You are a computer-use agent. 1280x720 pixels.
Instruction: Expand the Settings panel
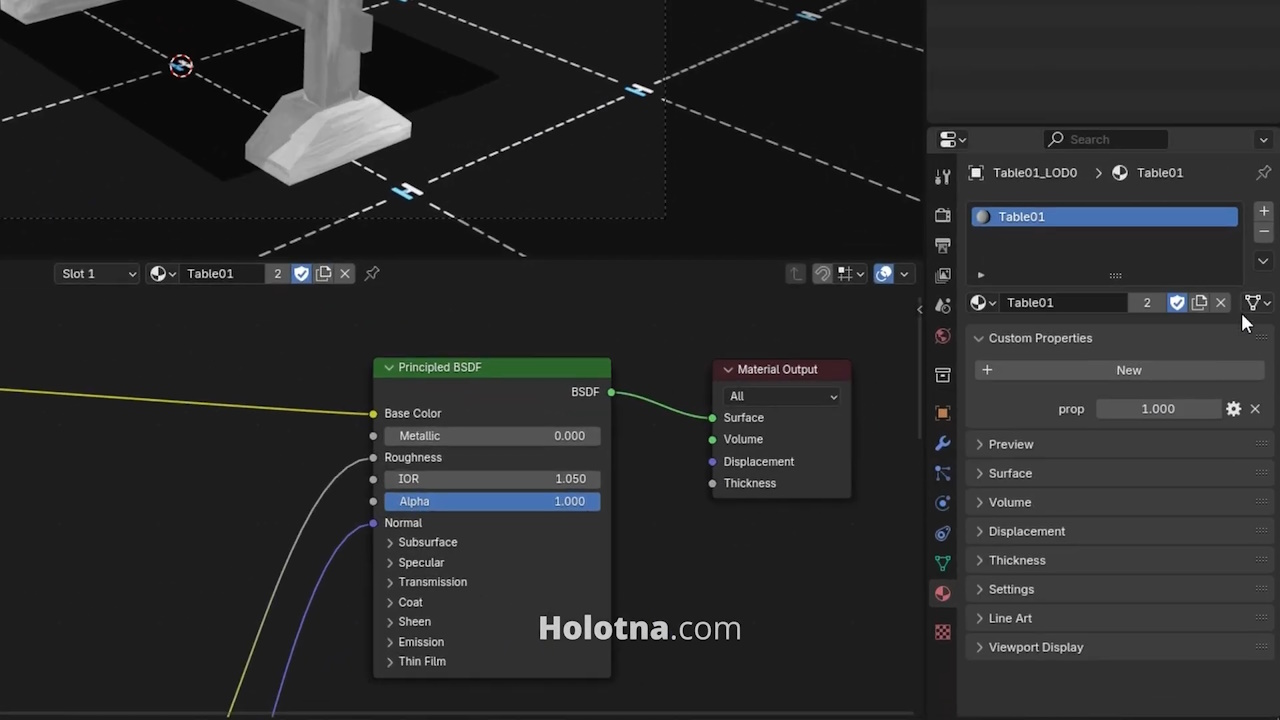(1118, 589)
